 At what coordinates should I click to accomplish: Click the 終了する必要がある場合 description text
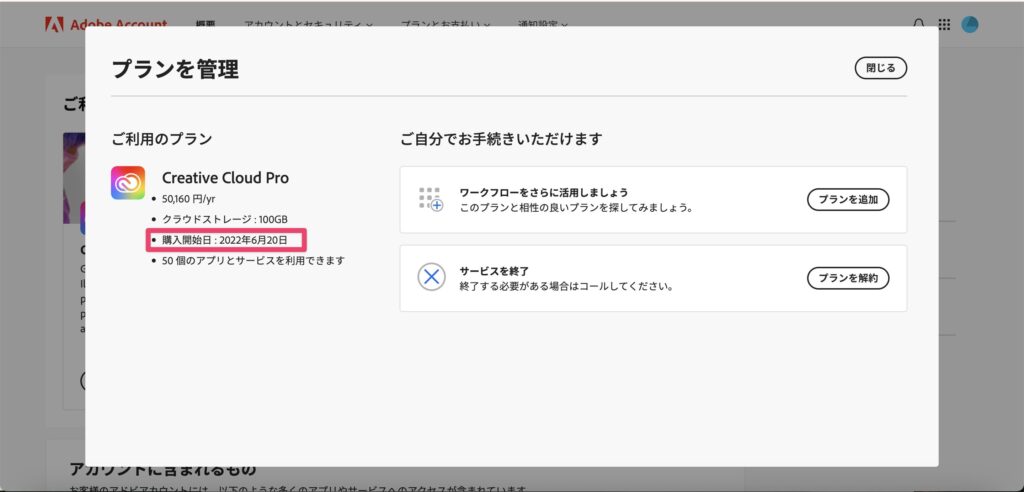[x=566, y=286]
